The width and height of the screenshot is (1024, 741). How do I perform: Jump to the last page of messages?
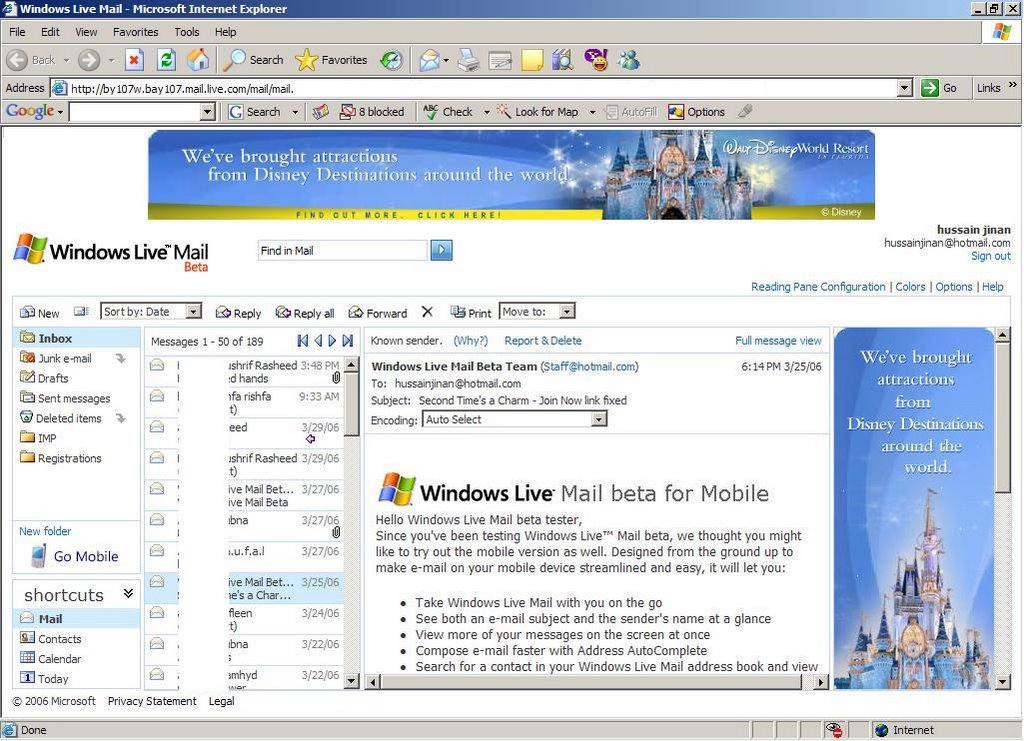coord(347,341)
